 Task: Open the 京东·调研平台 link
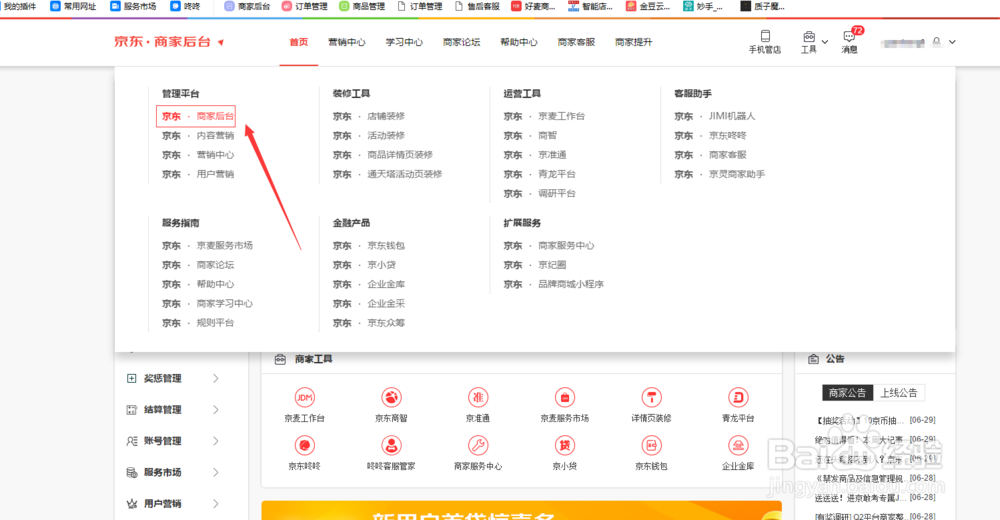pyautogui.click(x=540, y=193)
